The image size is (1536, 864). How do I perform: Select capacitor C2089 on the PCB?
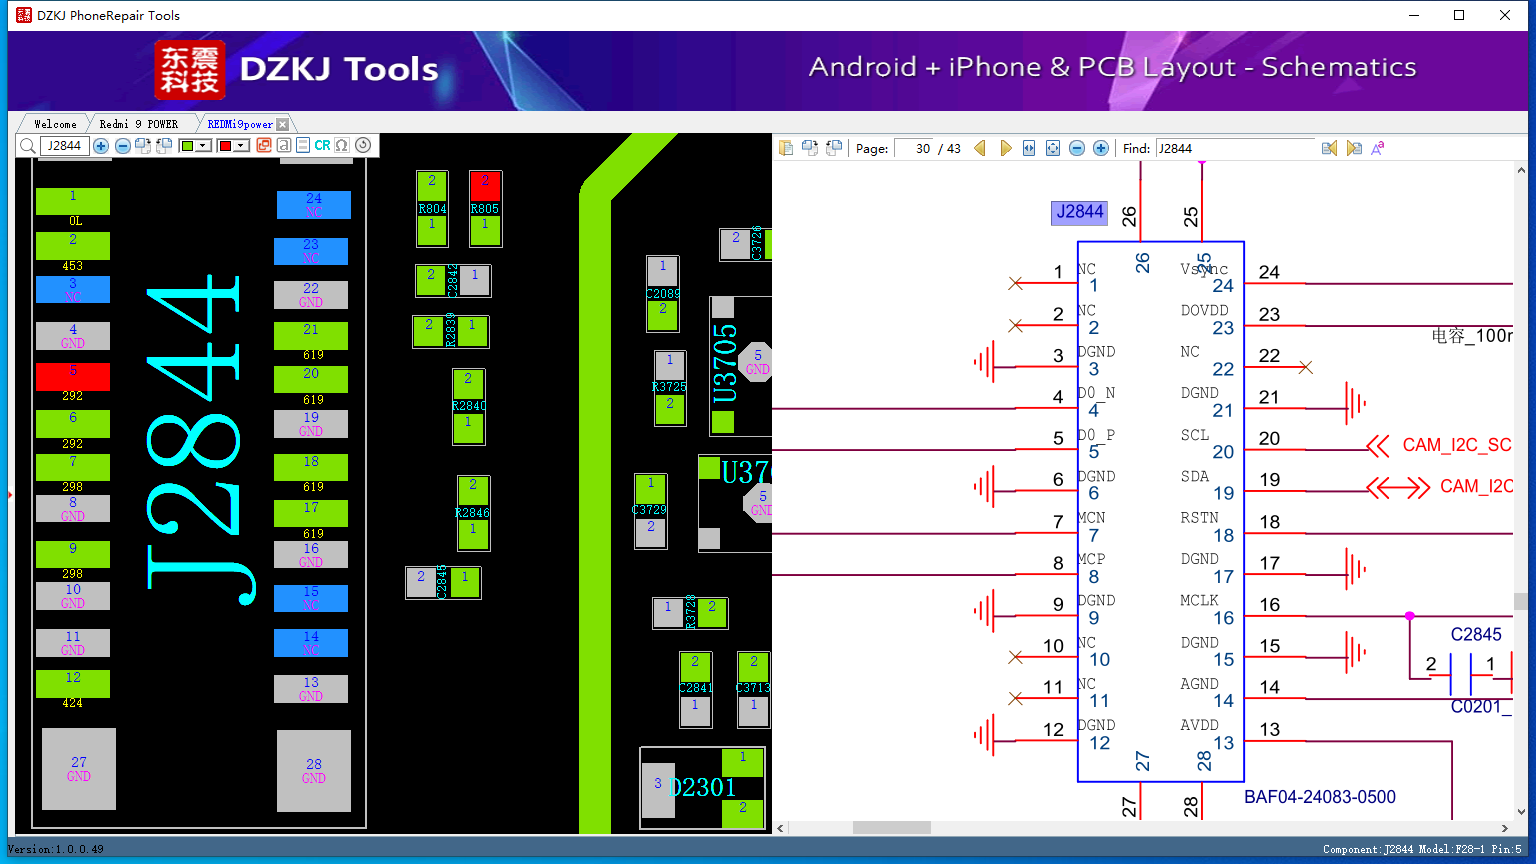pyautogui.click(x=662, y=294)
